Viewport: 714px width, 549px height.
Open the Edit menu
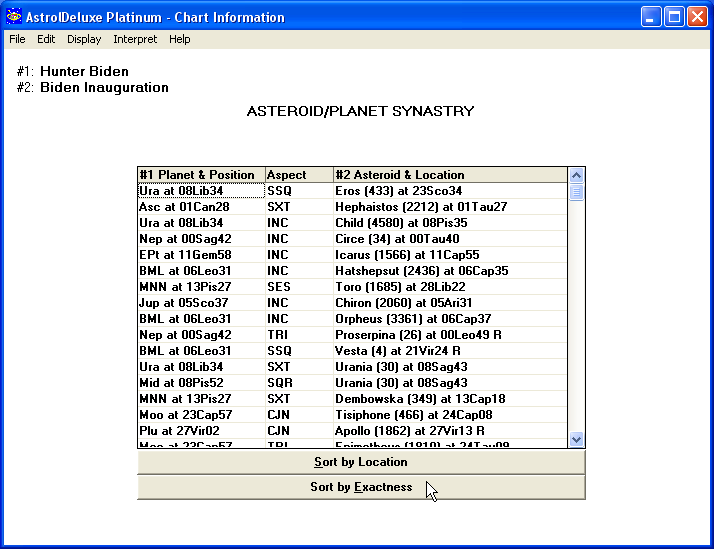46,39
